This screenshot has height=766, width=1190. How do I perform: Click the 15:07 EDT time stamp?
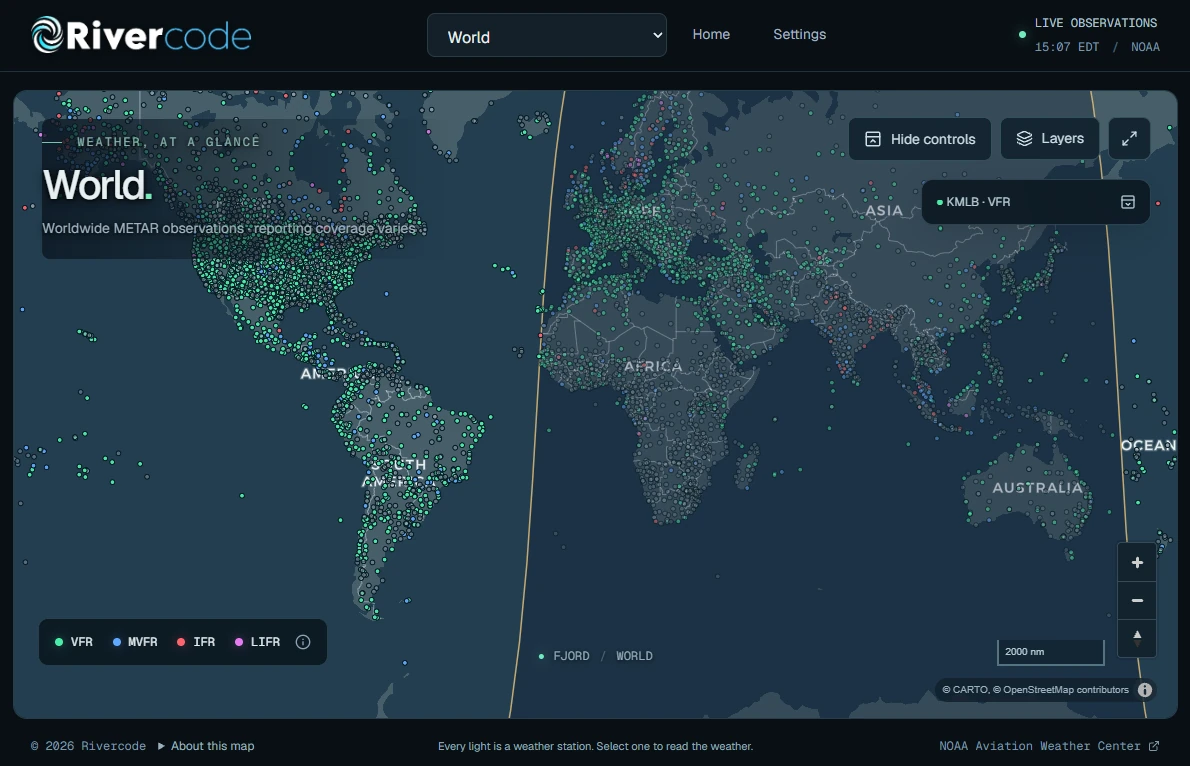[1066, 47]
